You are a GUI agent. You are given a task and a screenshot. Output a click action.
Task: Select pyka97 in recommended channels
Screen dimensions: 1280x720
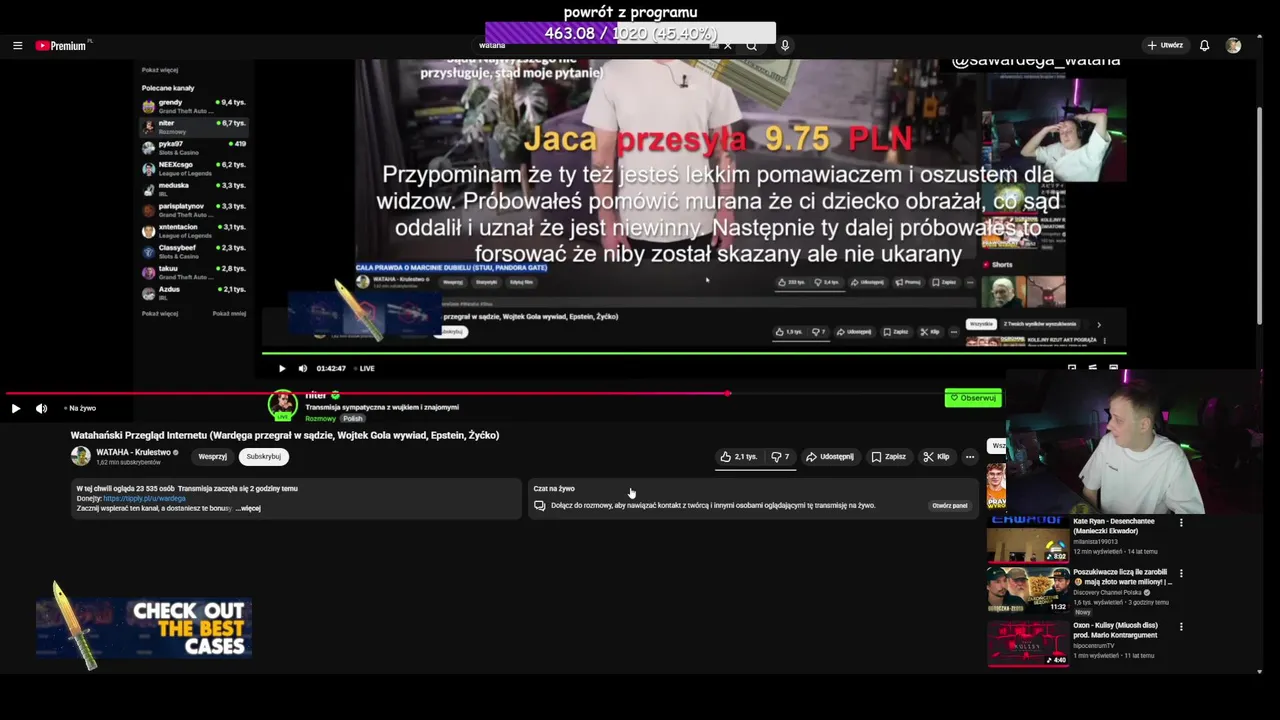coord(194,148)
